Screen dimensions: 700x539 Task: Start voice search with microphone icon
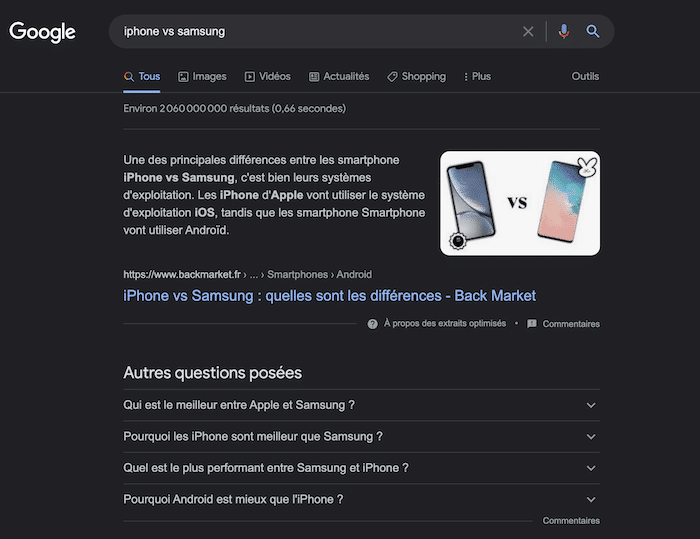point(564,32)
